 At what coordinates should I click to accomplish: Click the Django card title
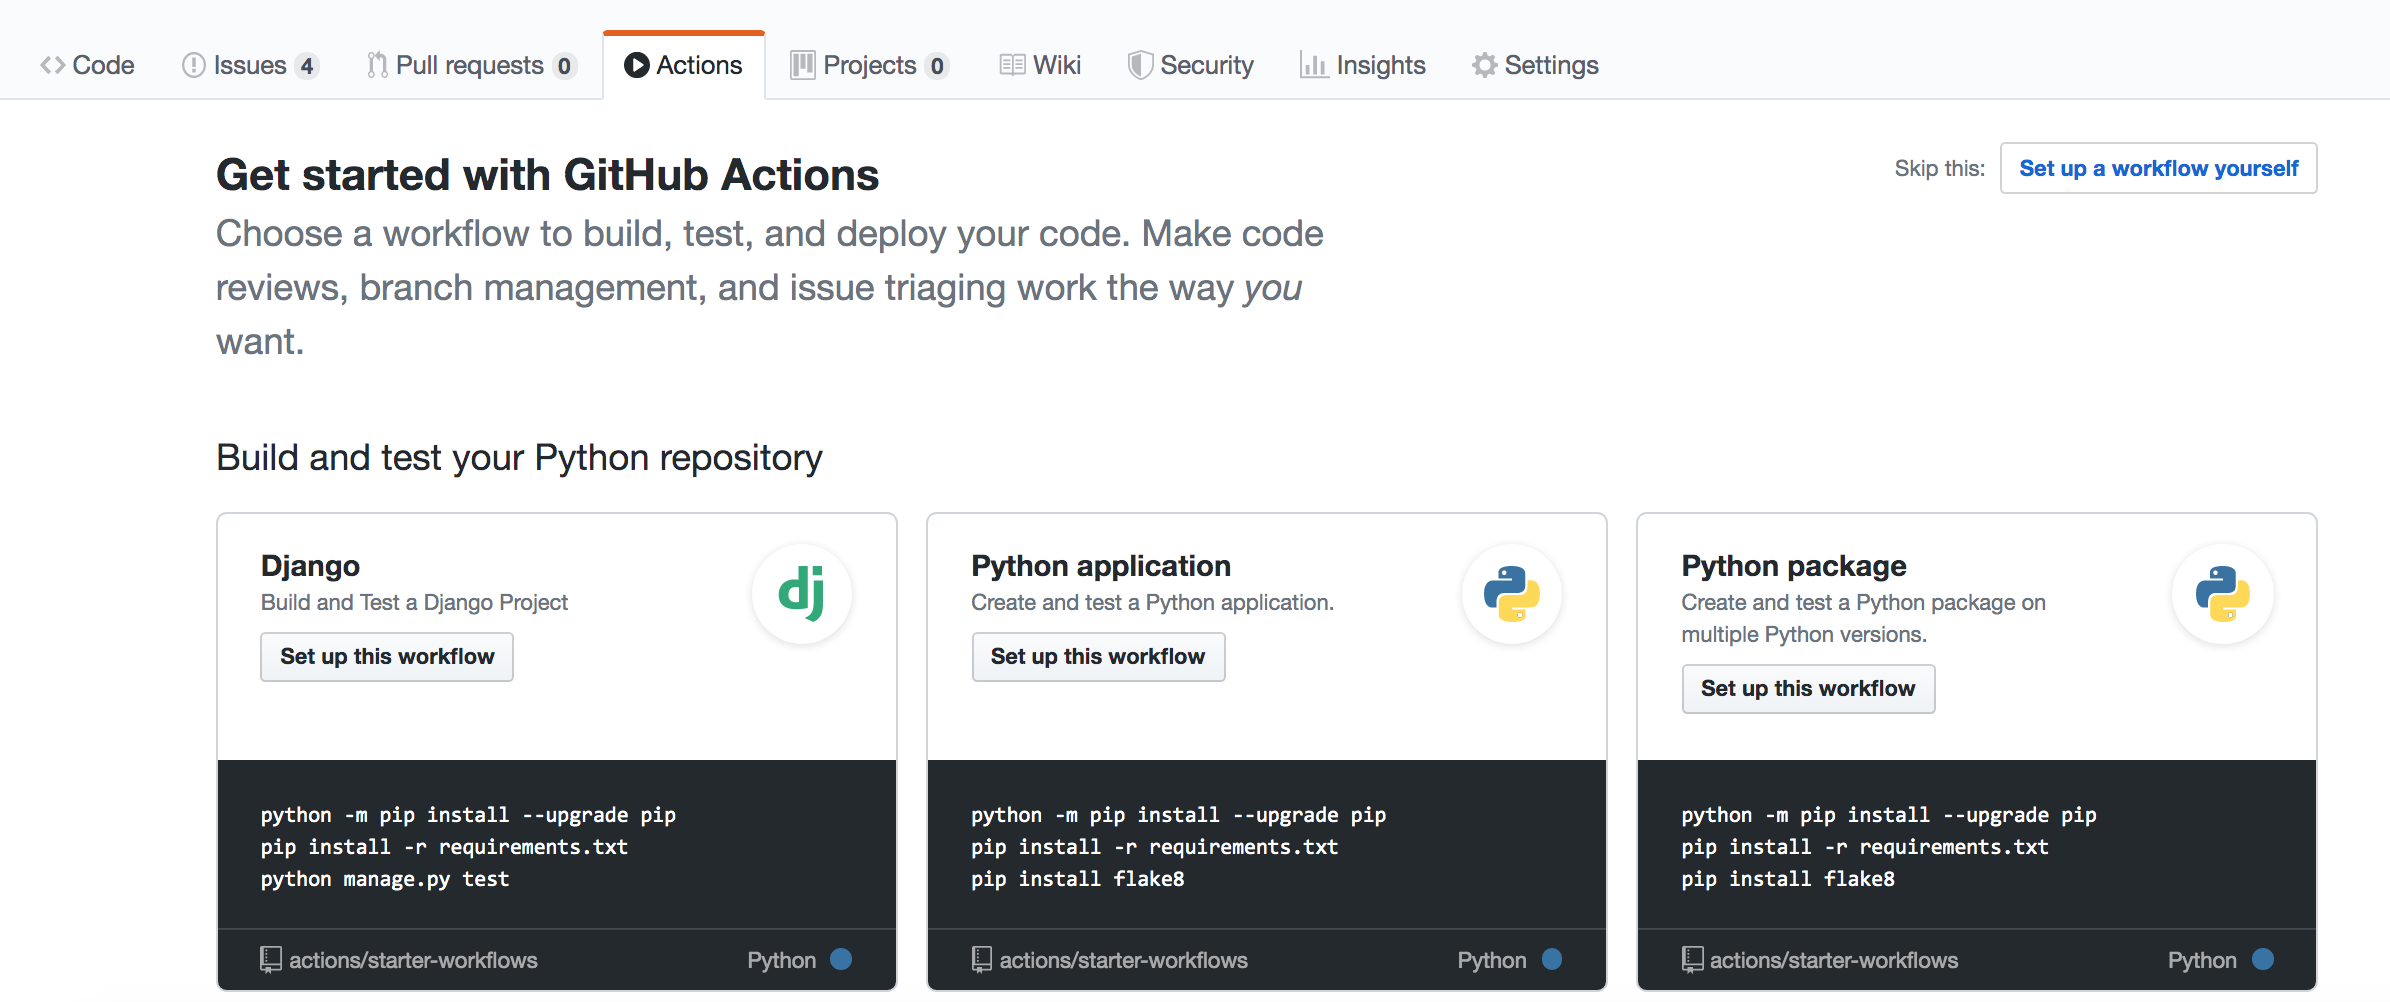pos(310,566)
